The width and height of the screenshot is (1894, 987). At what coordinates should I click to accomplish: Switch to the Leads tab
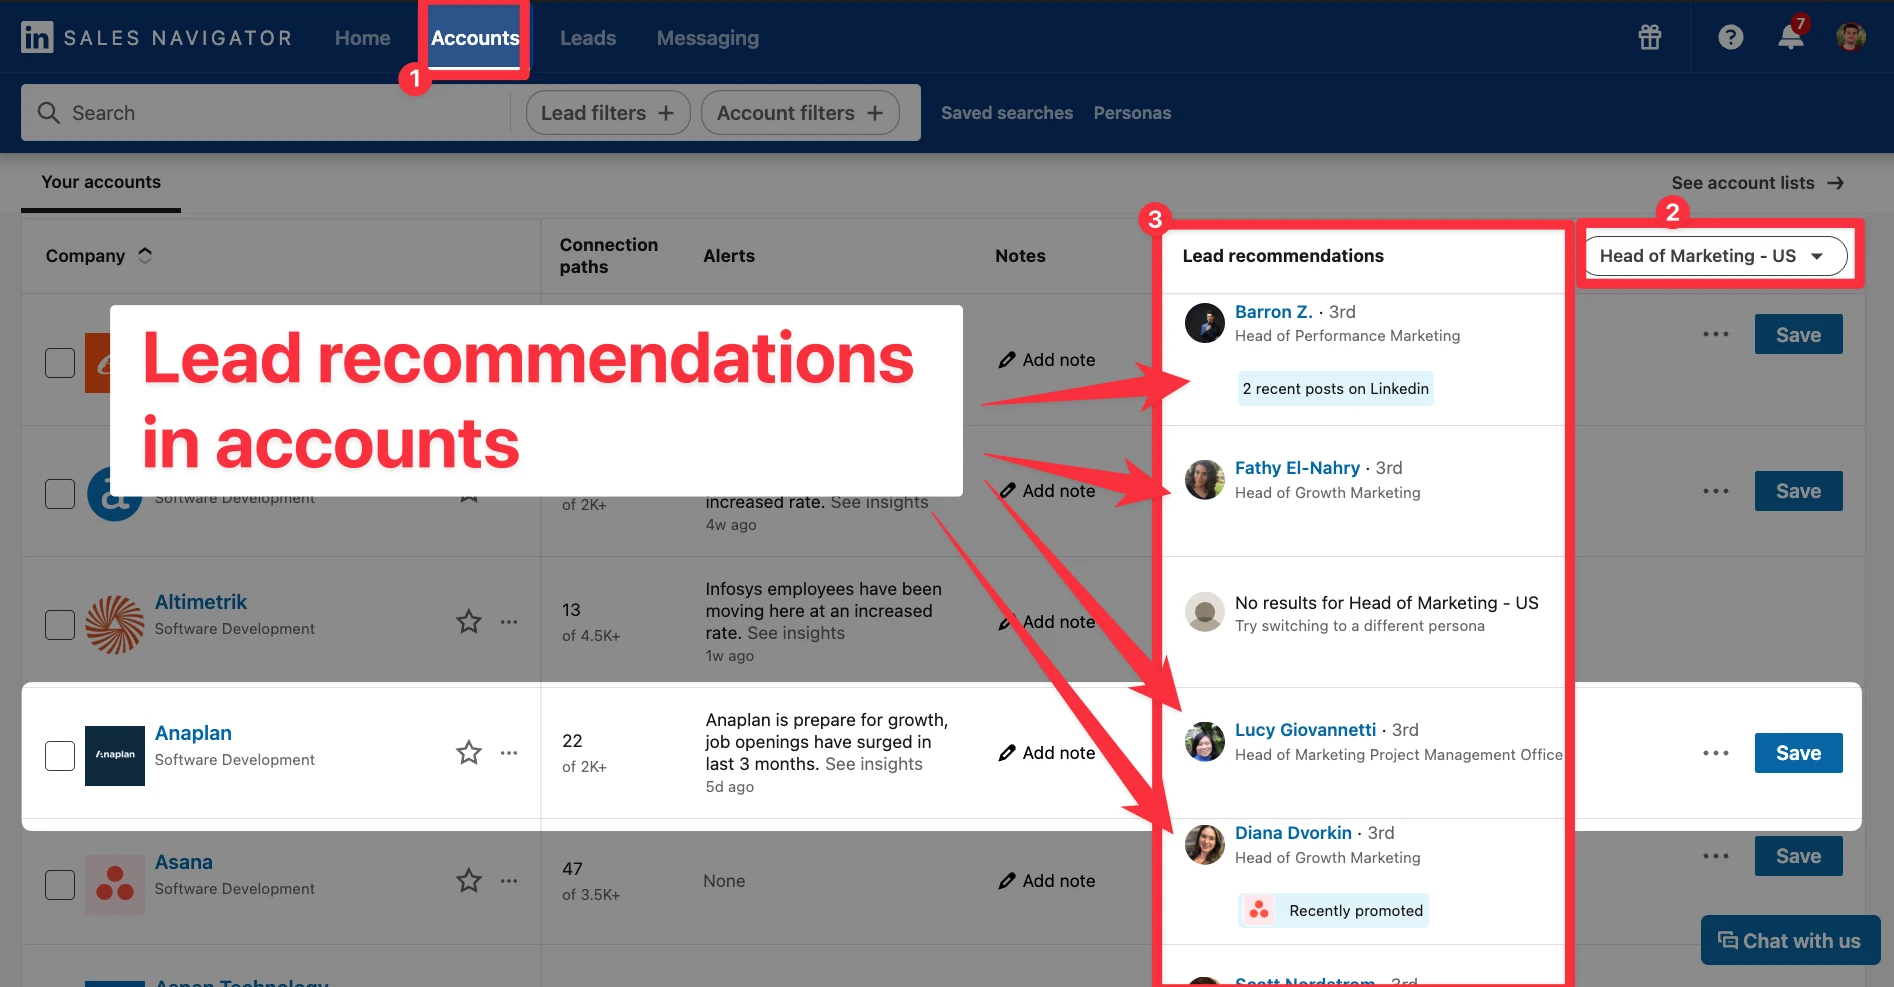588,38
